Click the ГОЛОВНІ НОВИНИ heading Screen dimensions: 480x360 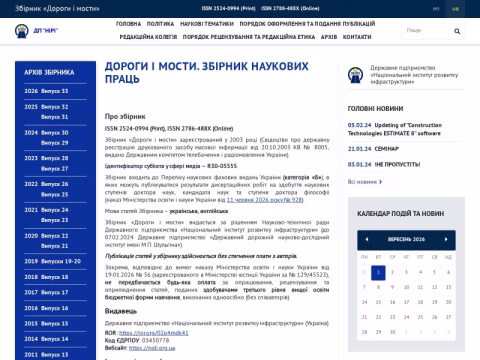click(x=375, y=109)
